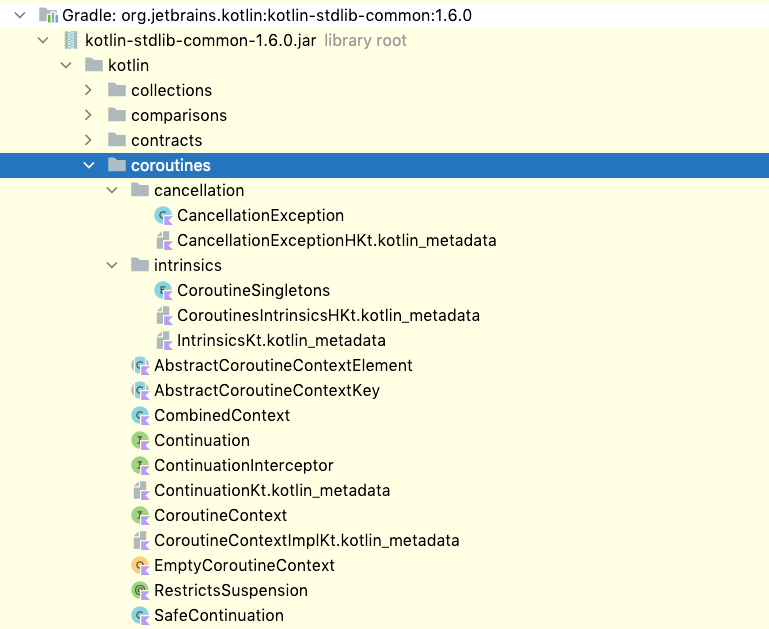Click the kotlin-stdlib-common jar archive icon
The image size is (769, 629).
[71, 41]
